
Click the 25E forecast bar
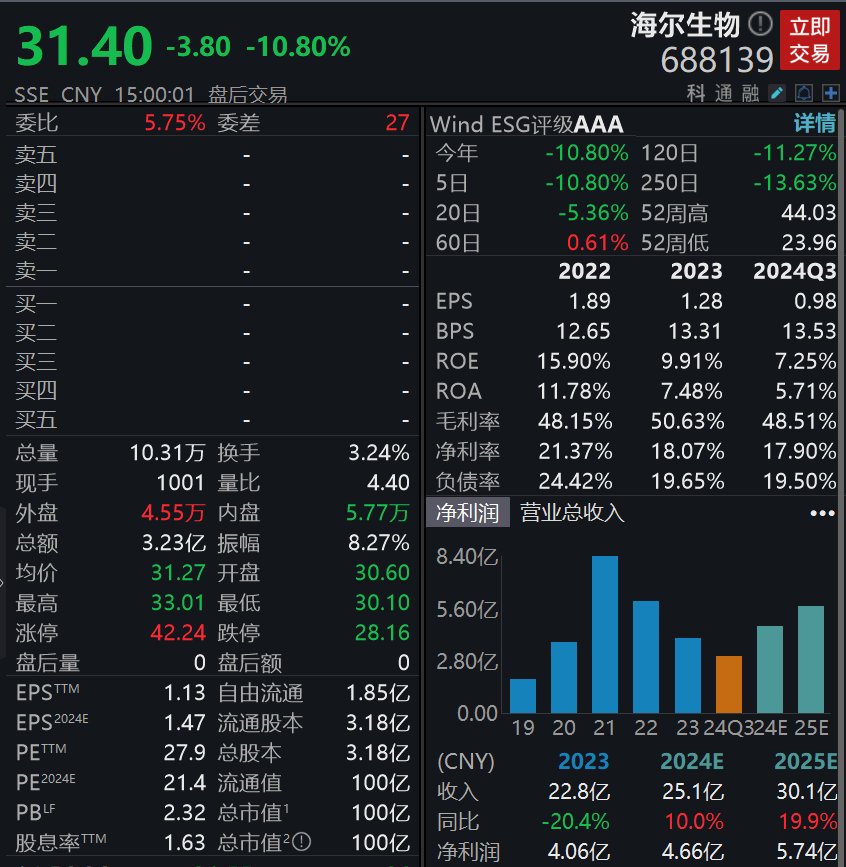pyautogui.click(x=811, y=659)
